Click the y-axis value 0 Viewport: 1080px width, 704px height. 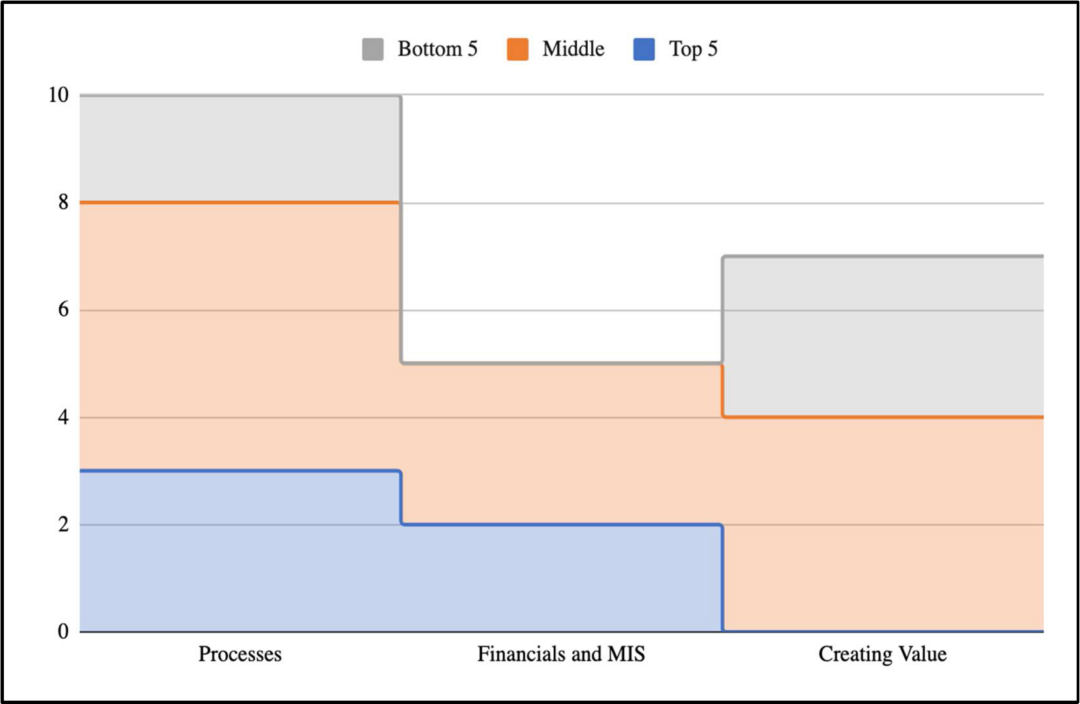click(63, 632)
